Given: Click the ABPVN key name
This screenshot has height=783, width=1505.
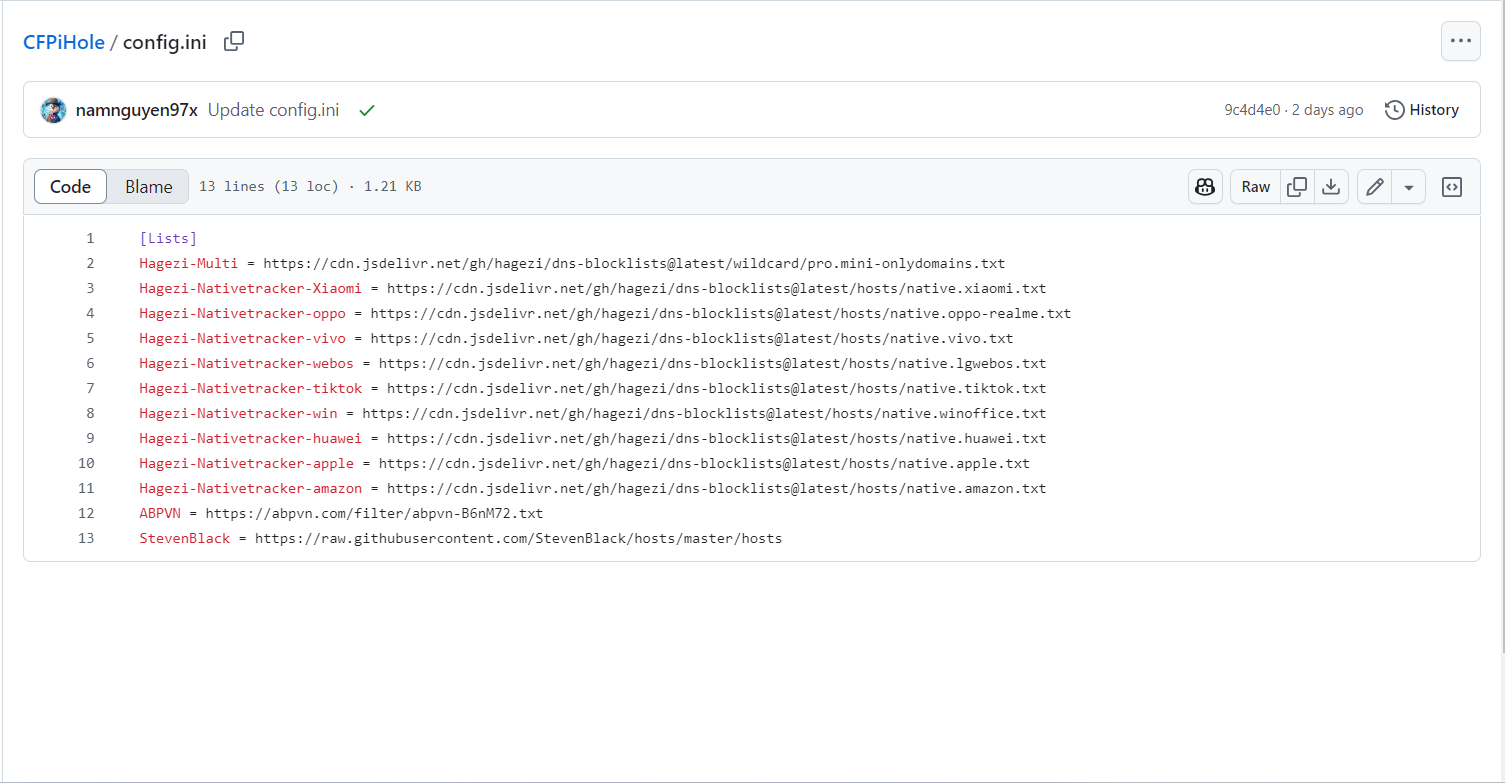Looking at the screenshot, I should tap(160, 513).
